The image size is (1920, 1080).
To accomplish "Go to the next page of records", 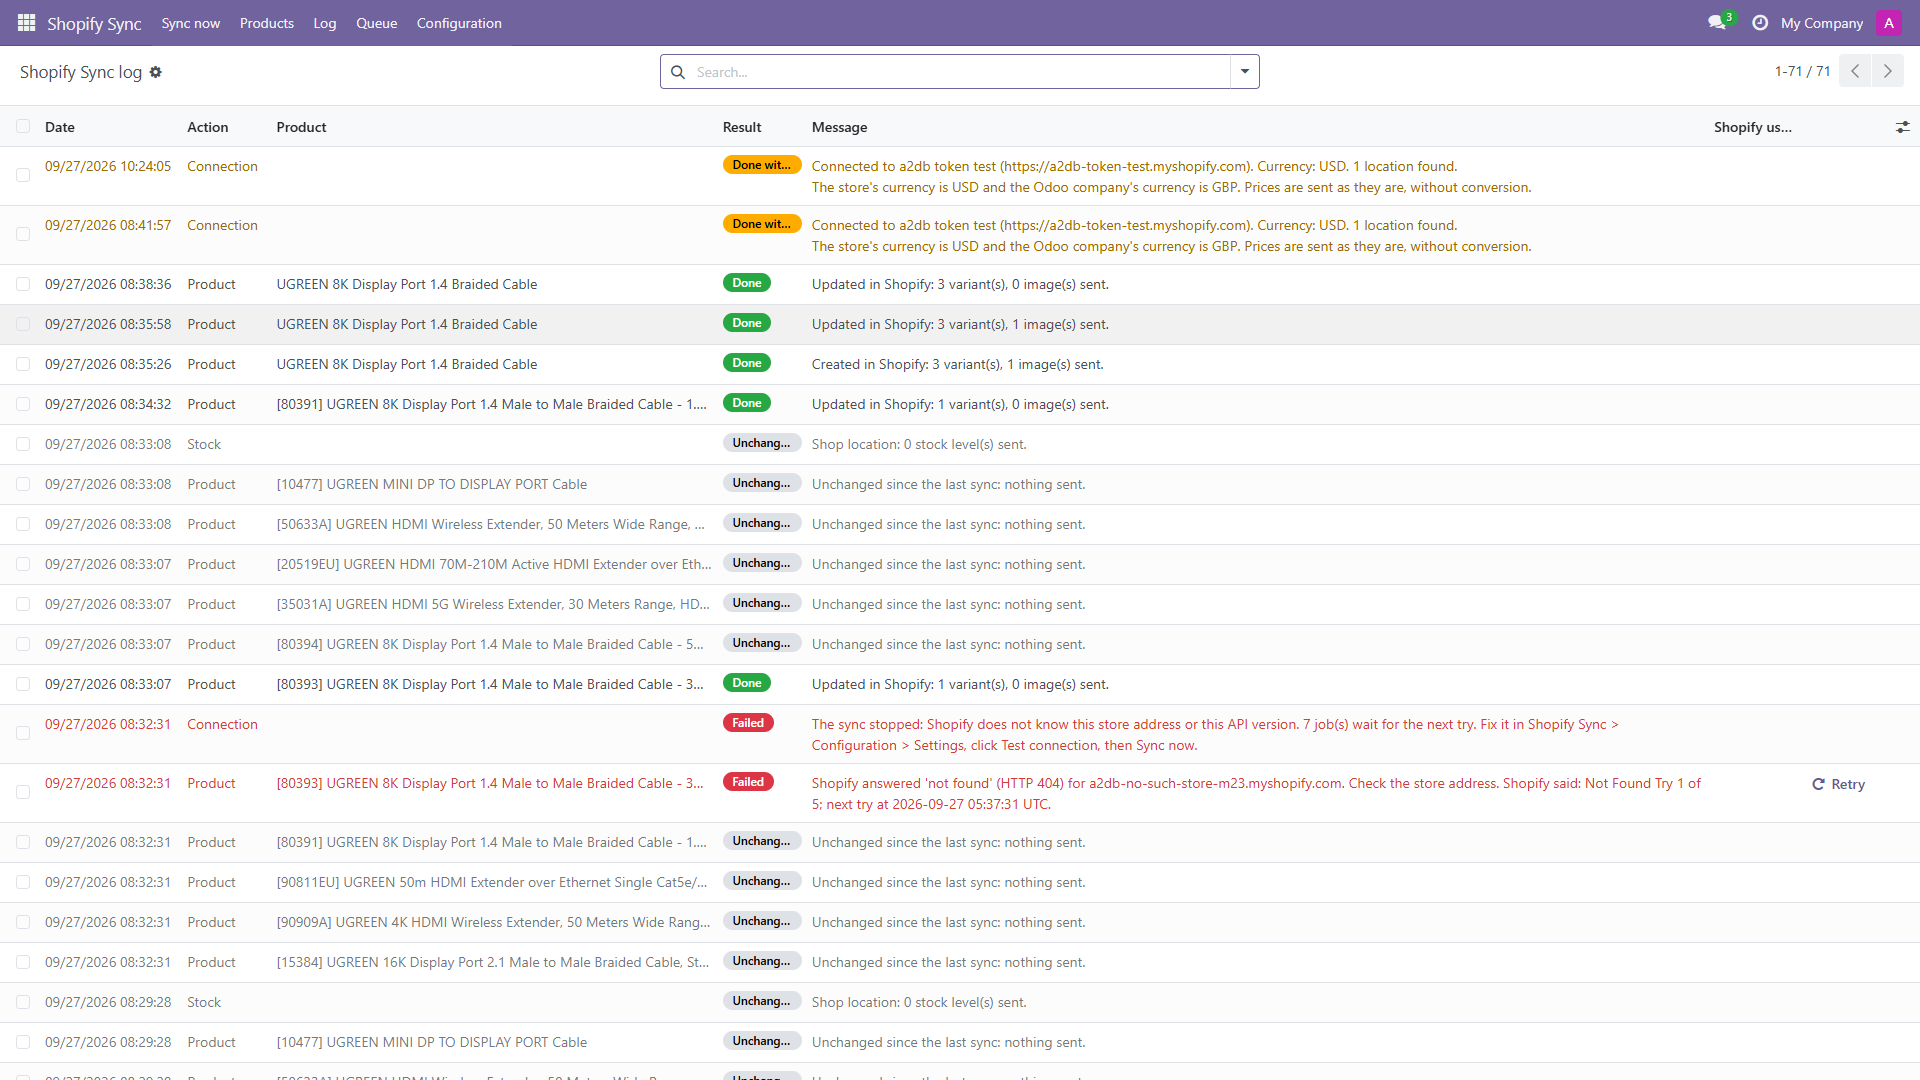I will click(x=1888, y=71).
